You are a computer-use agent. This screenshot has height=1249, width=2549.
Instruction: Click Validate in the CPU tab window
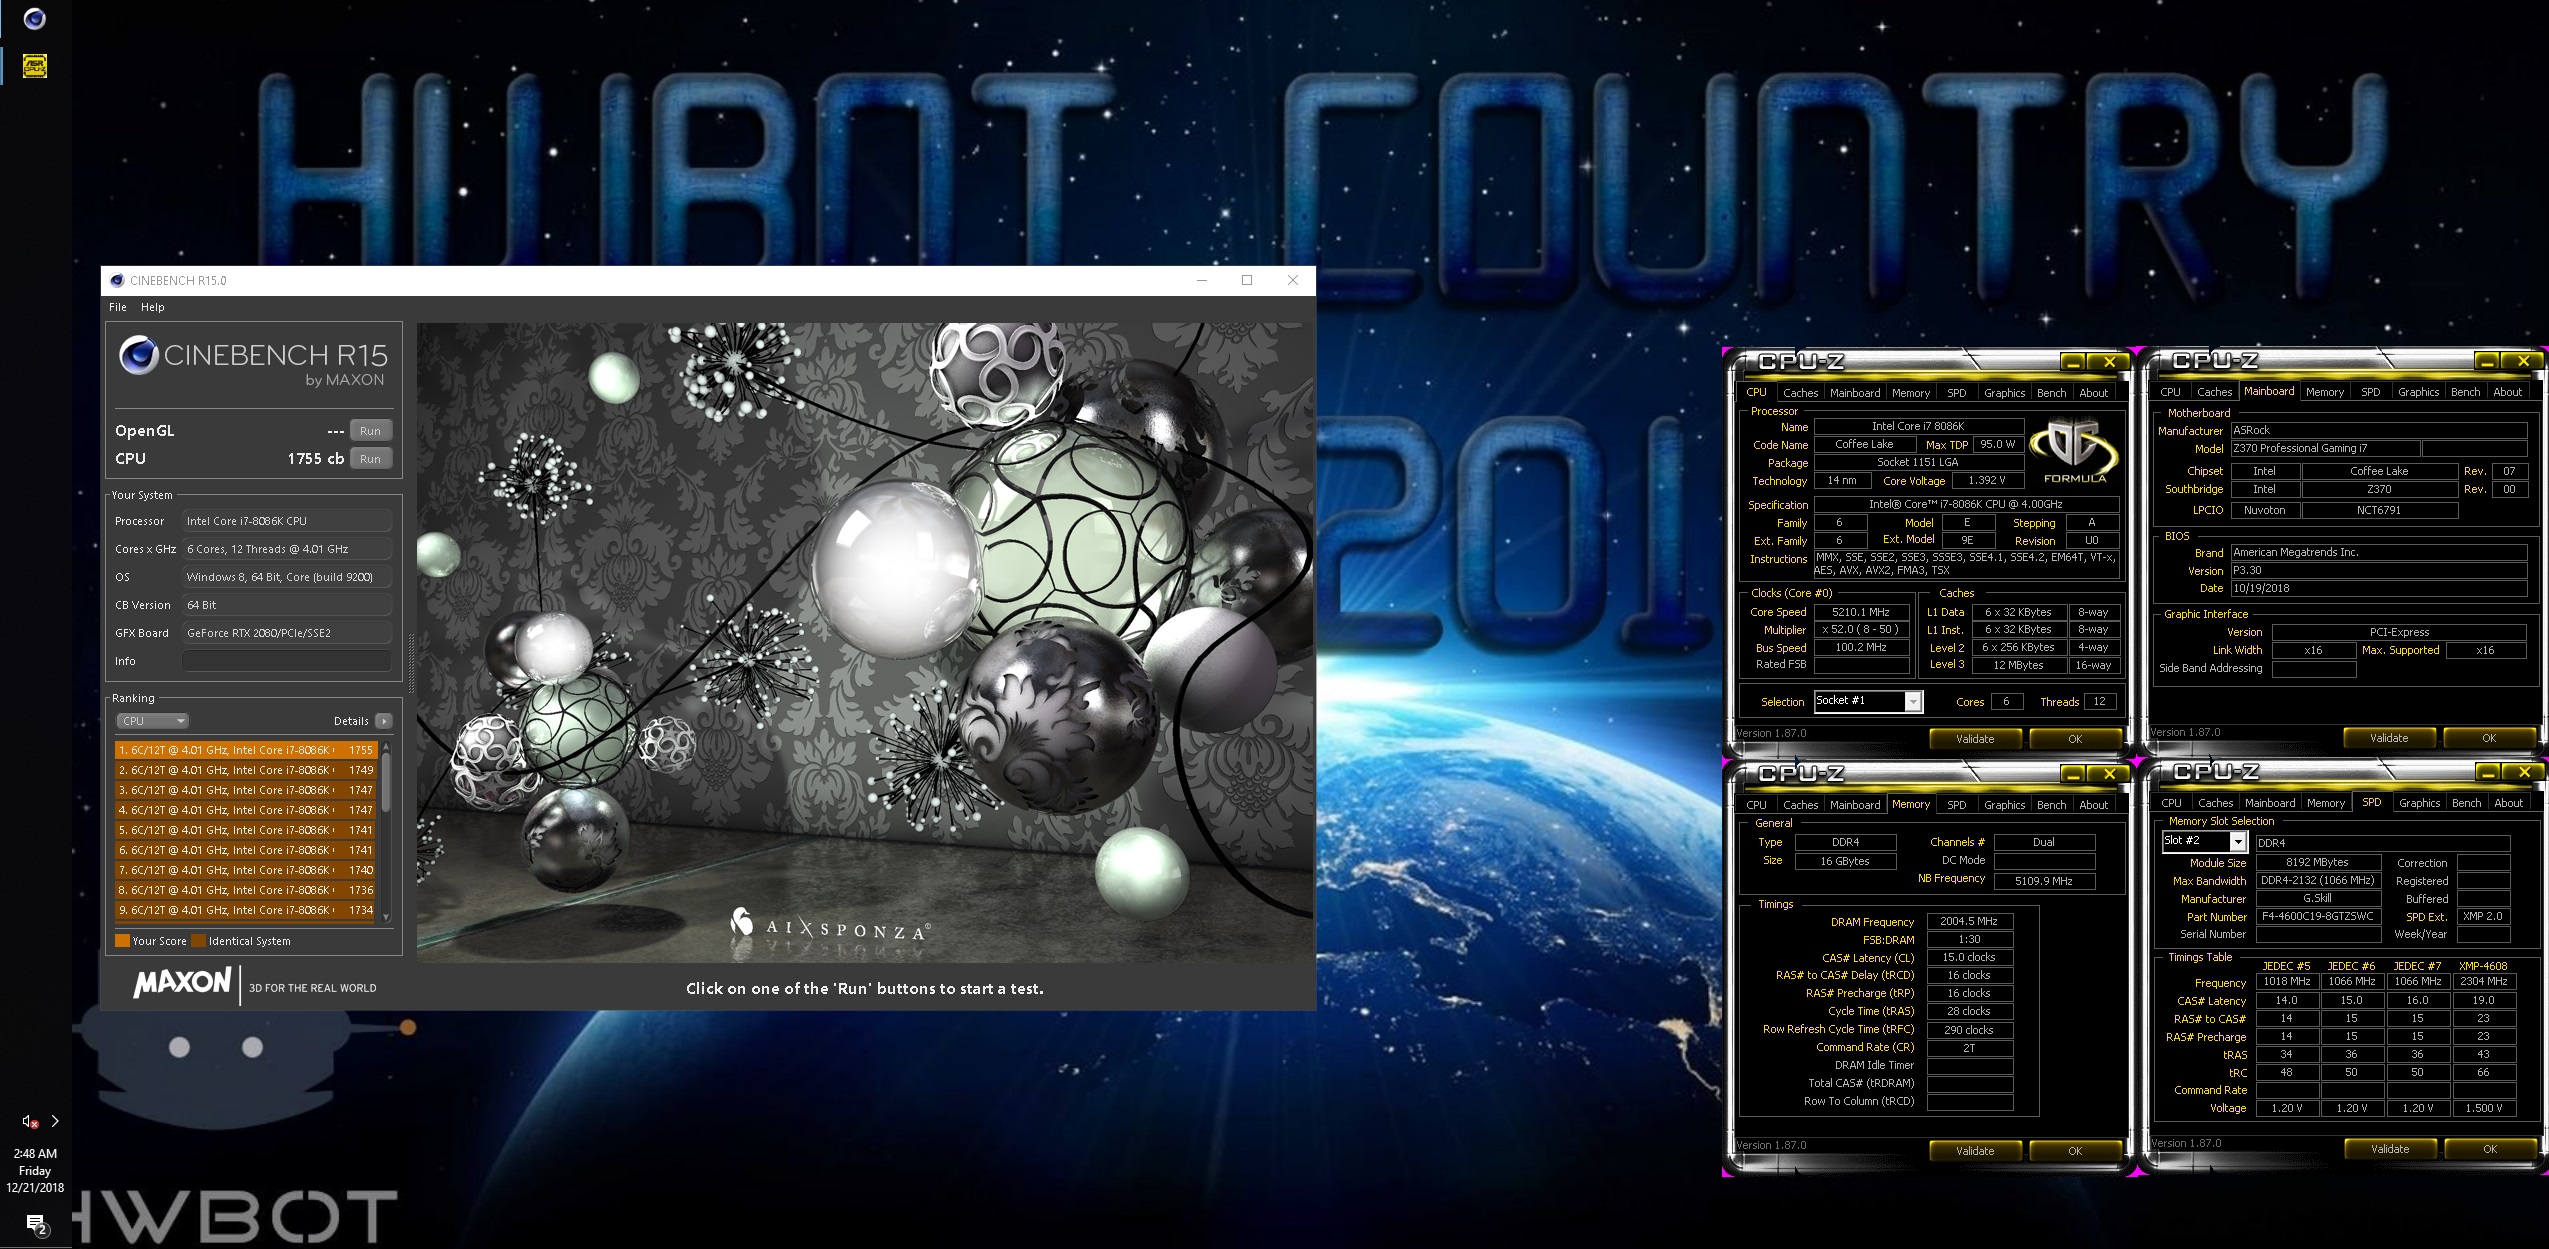point(1975,739)
